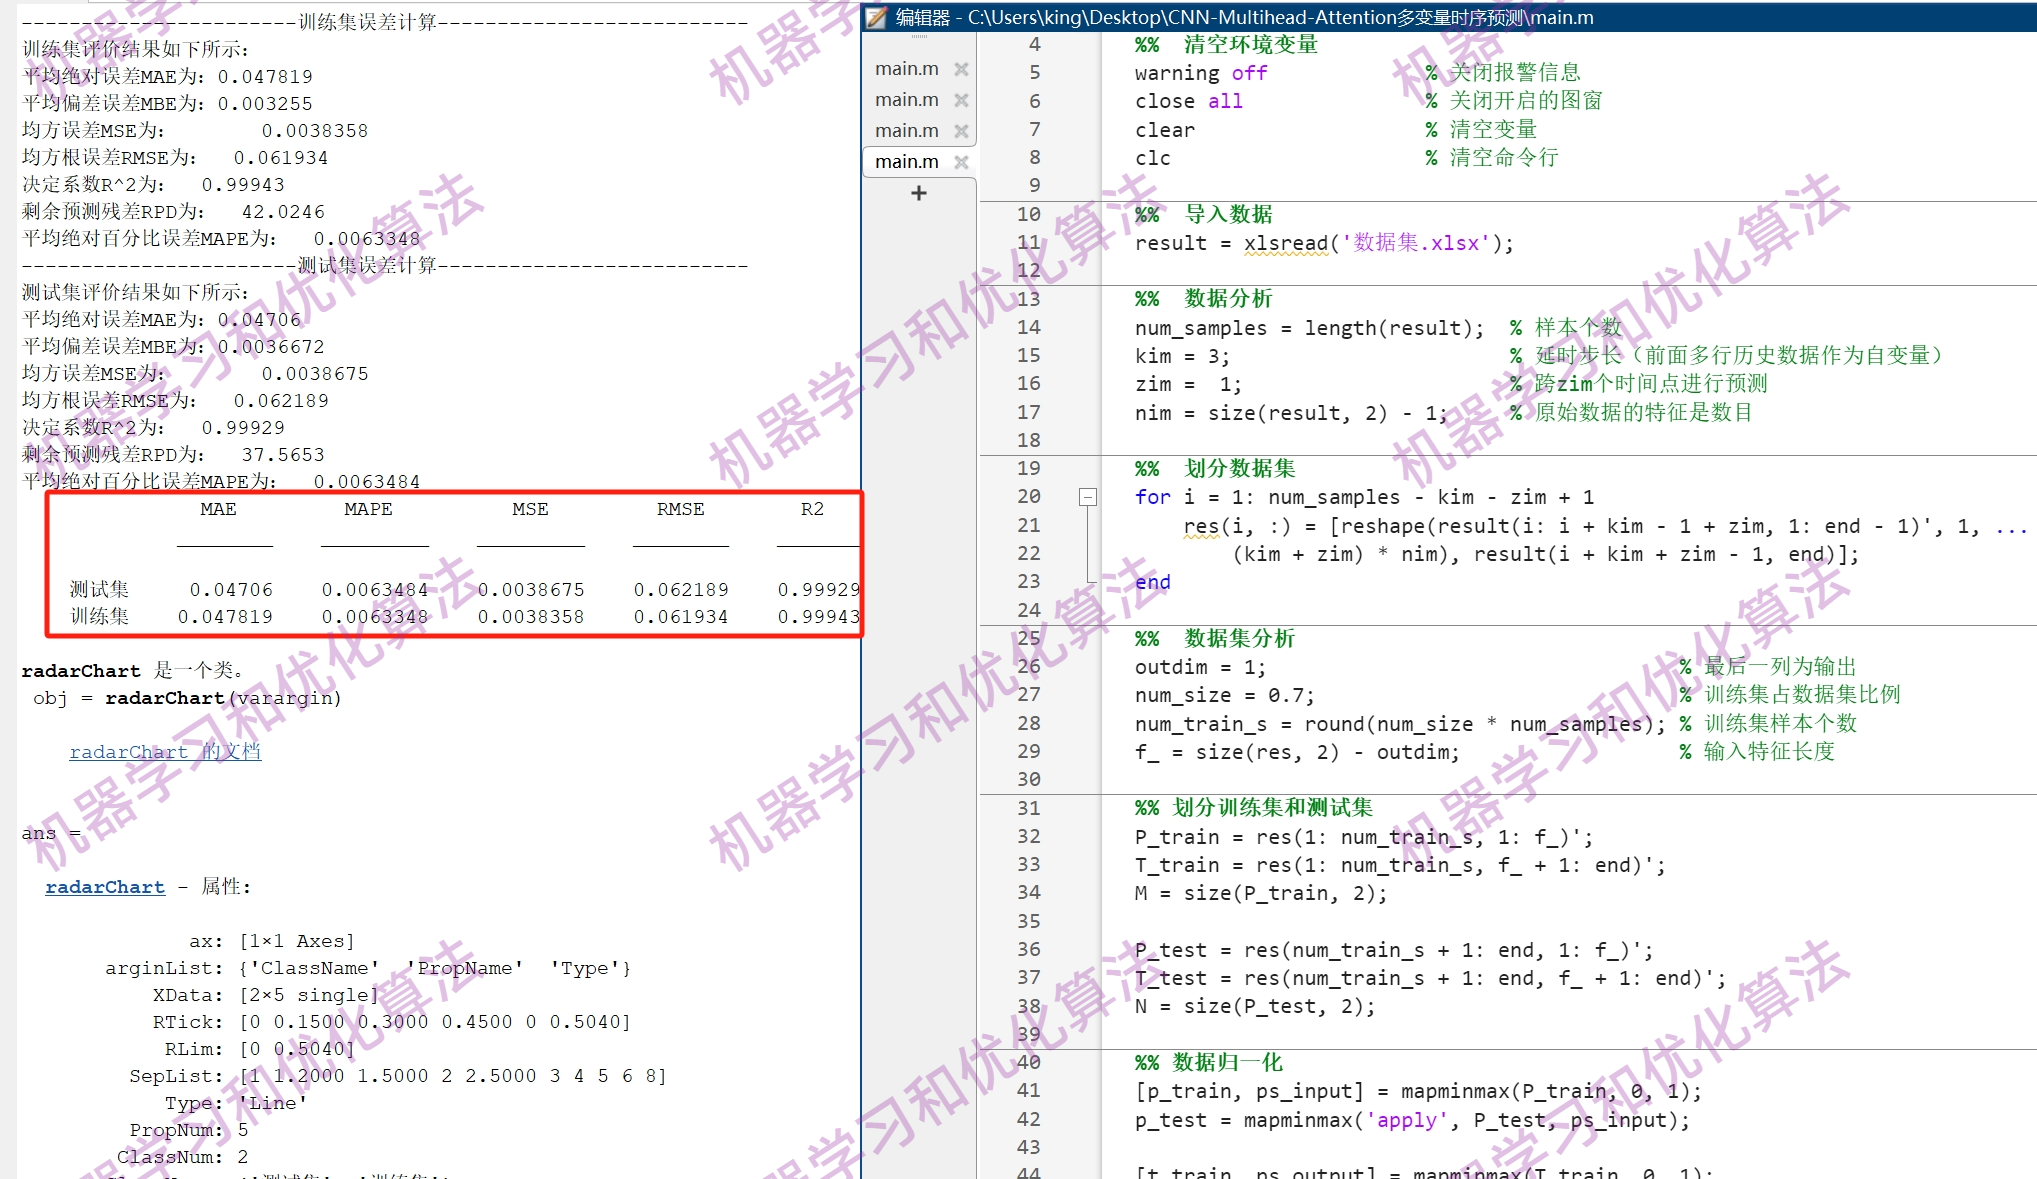Screen dimensions: 2037x1179
Task: Open the radarChart 的文档 link
Action: tap(165, 752)
